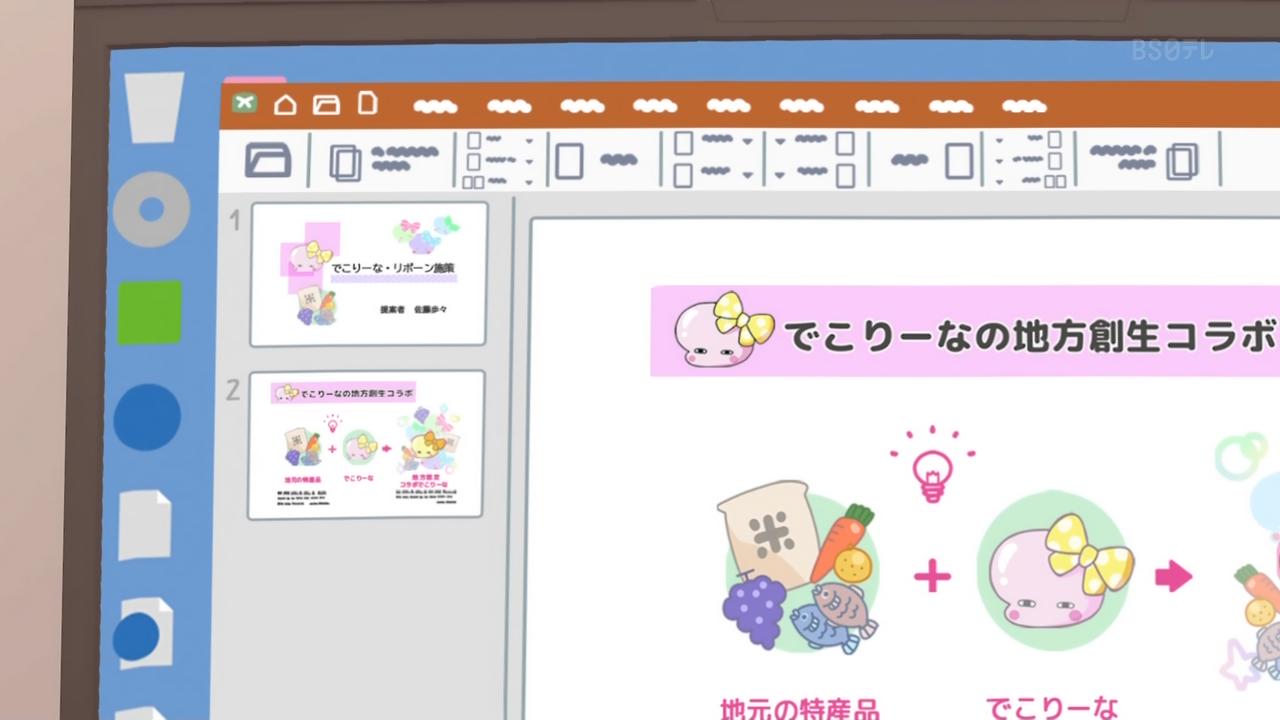Select slide 1 thumbnail in the slide panel
The image size is (1280, 720).
[368, 274]
